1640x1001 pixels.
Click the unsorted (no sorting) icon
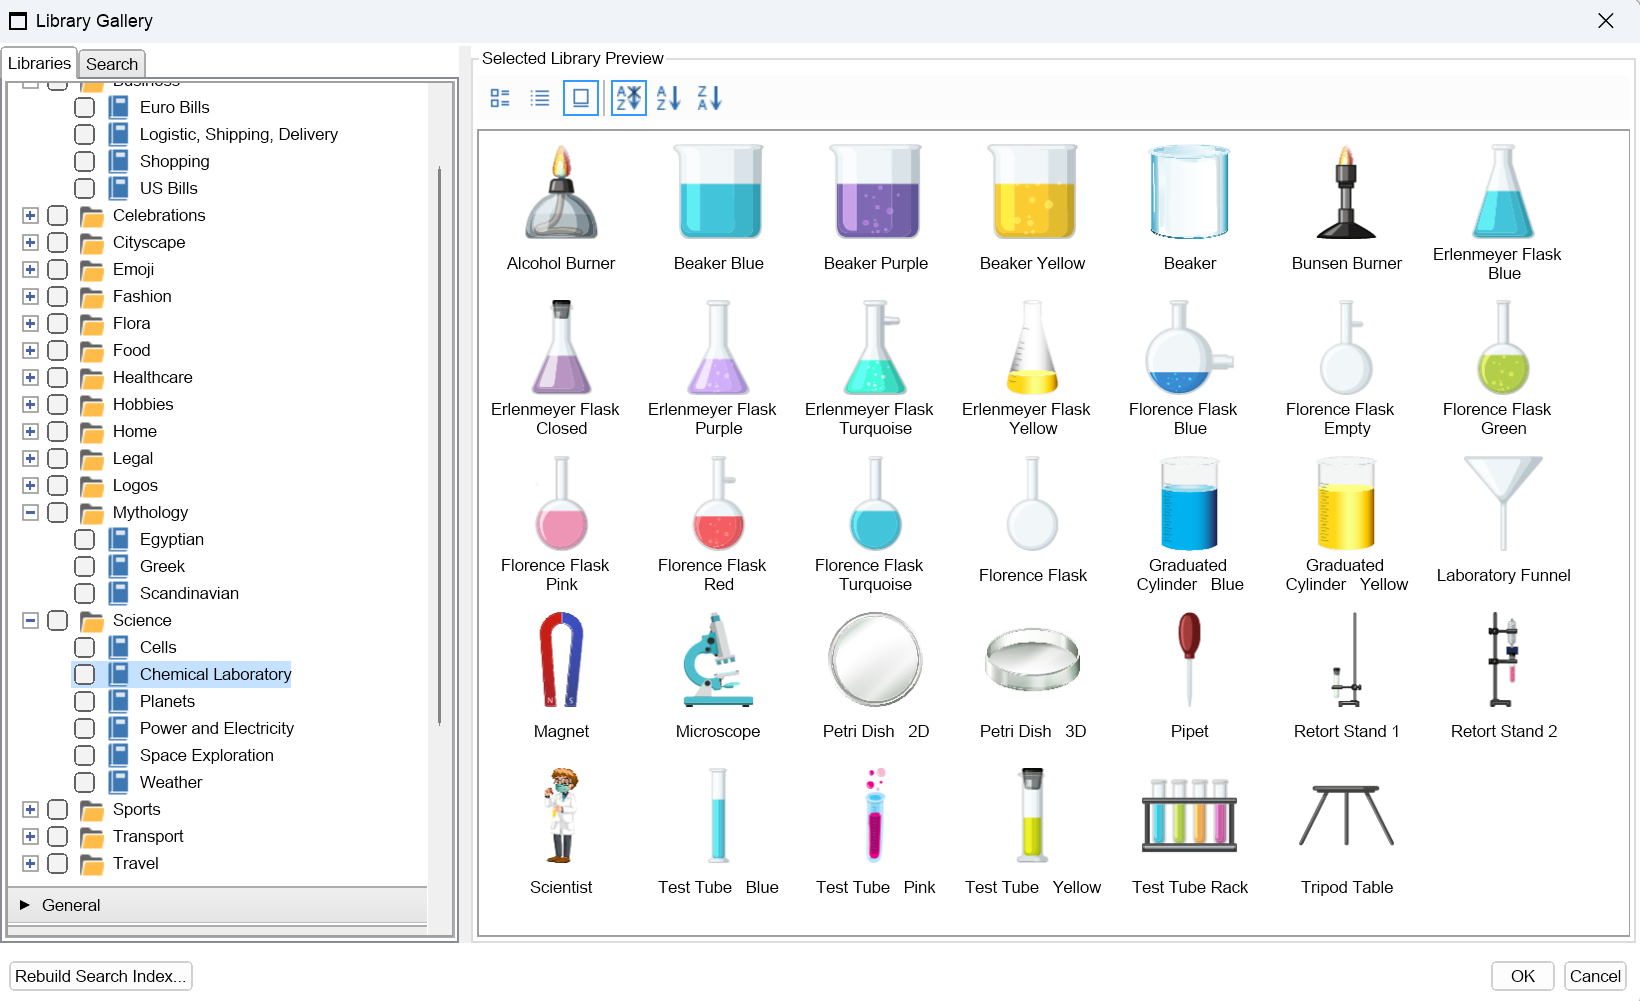[628, 98]
